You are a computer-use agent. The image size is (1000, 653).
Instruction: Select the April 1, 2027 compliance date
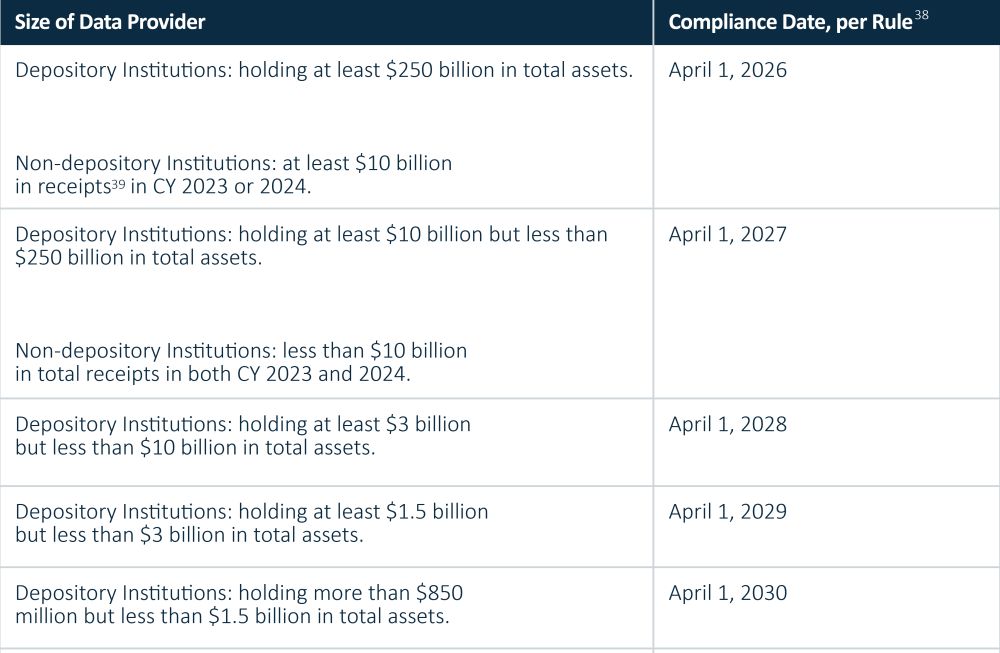727,235
